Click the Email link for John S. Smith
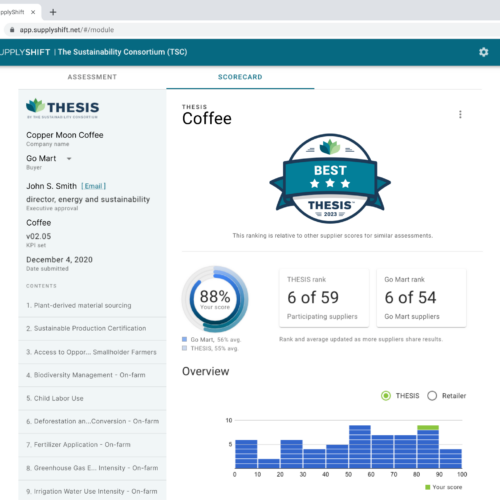500x500 pixels. (93, 186)
